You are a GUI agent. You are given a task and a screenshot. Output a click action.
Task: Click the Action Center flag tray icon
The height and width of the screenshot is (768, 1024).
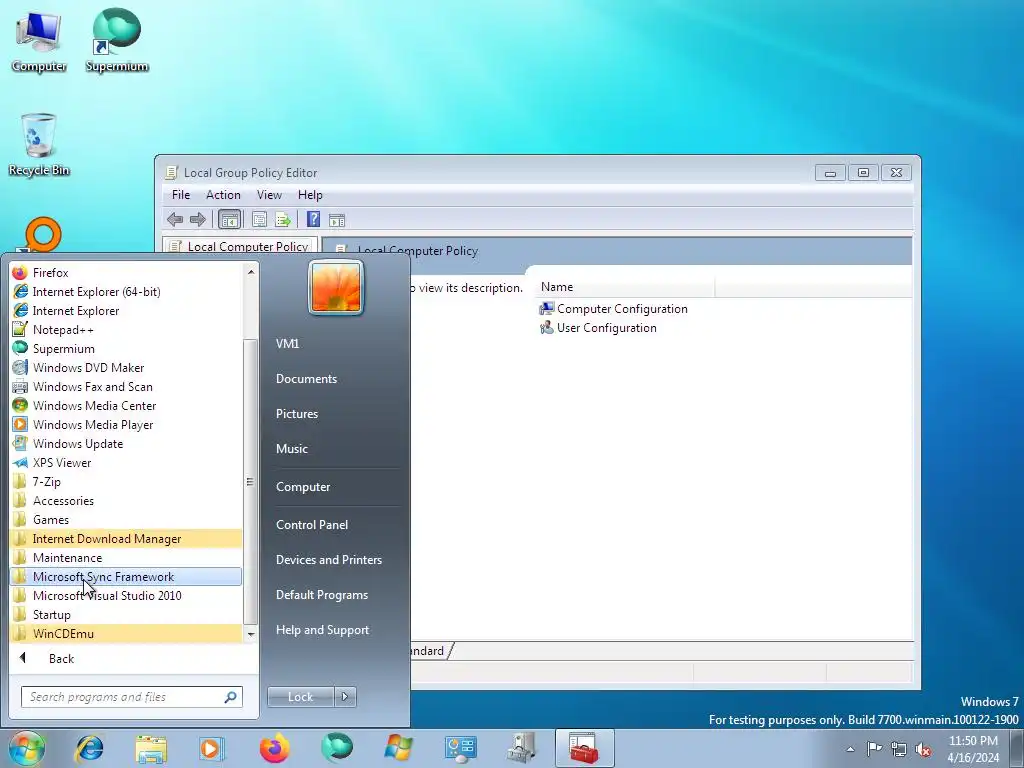coord(874,748)
